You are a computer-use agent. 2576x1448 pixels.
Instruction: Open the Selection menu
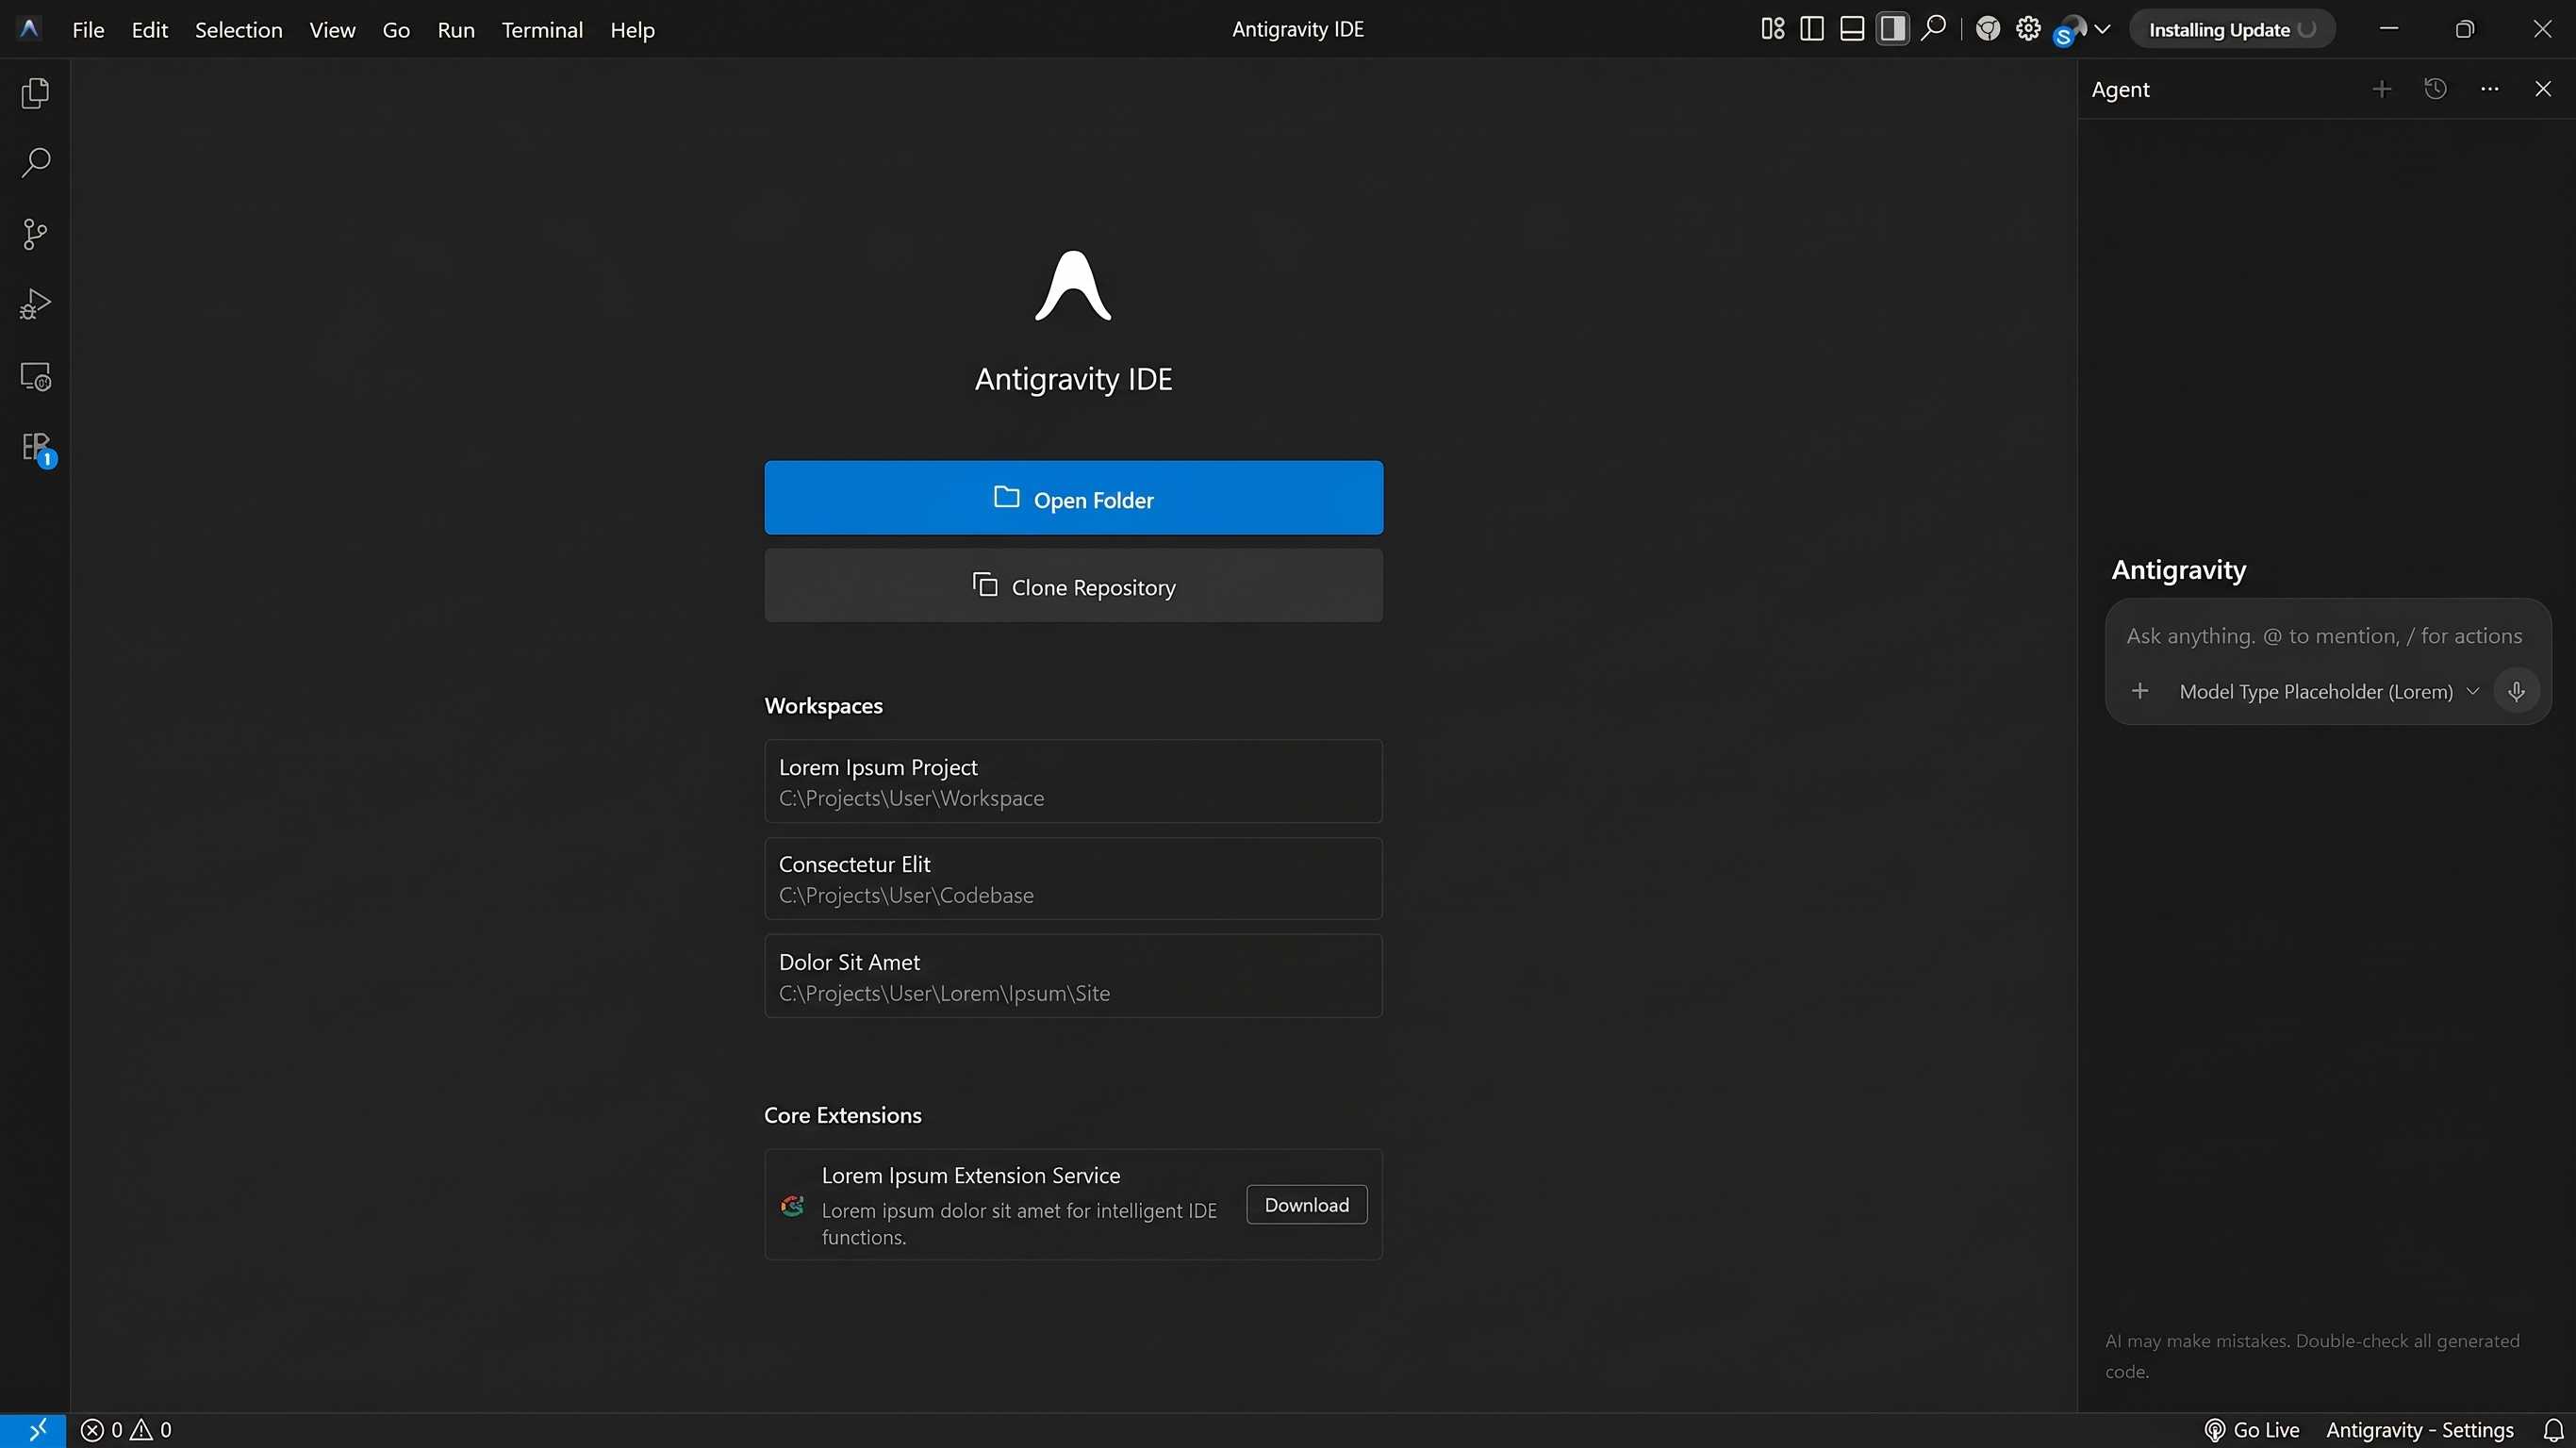[238, 30]
